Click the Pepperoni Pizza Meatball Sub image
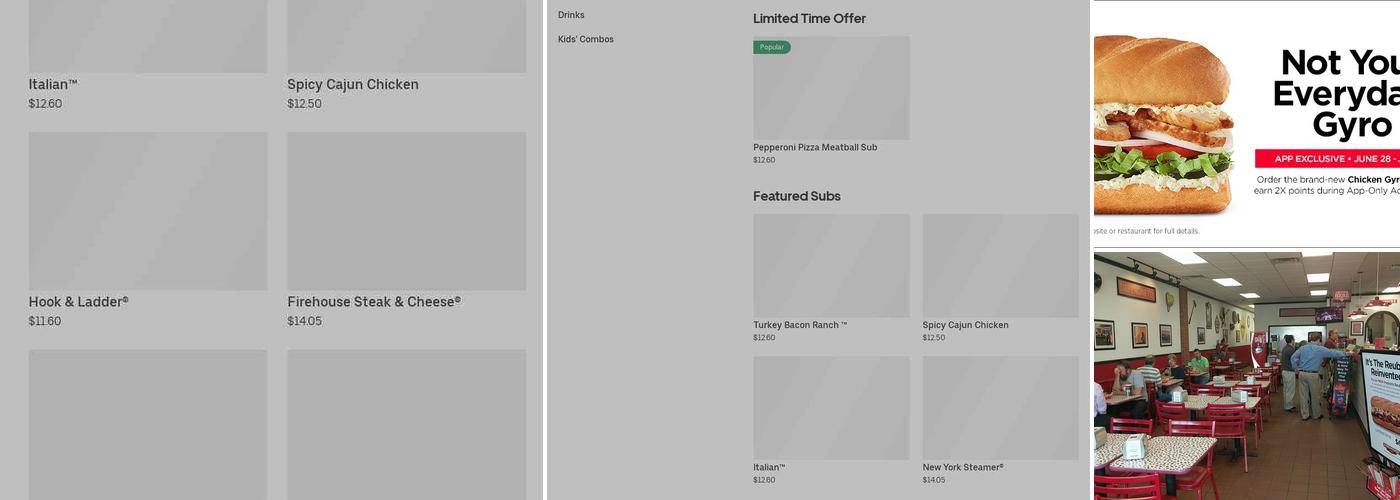The image size is (1400, 500). click(x=830, y=90)
